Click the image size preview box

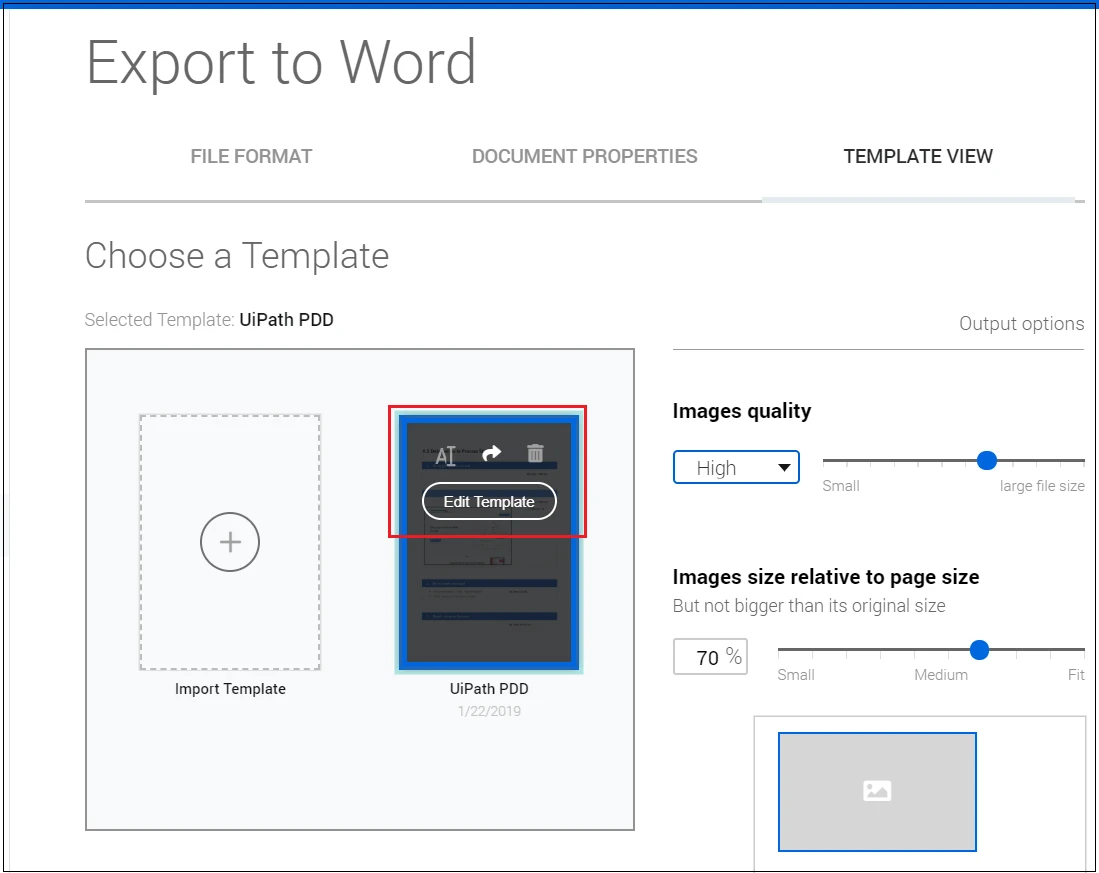pos(878,792)
